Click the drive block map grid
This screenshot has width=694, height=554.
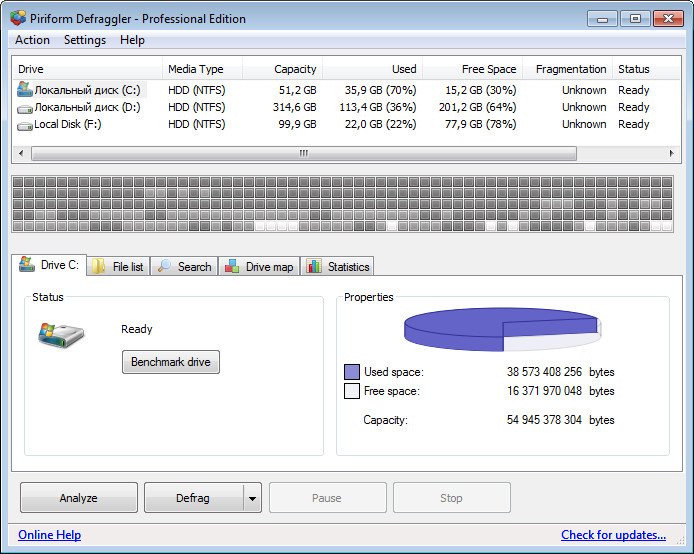point(343,204)
